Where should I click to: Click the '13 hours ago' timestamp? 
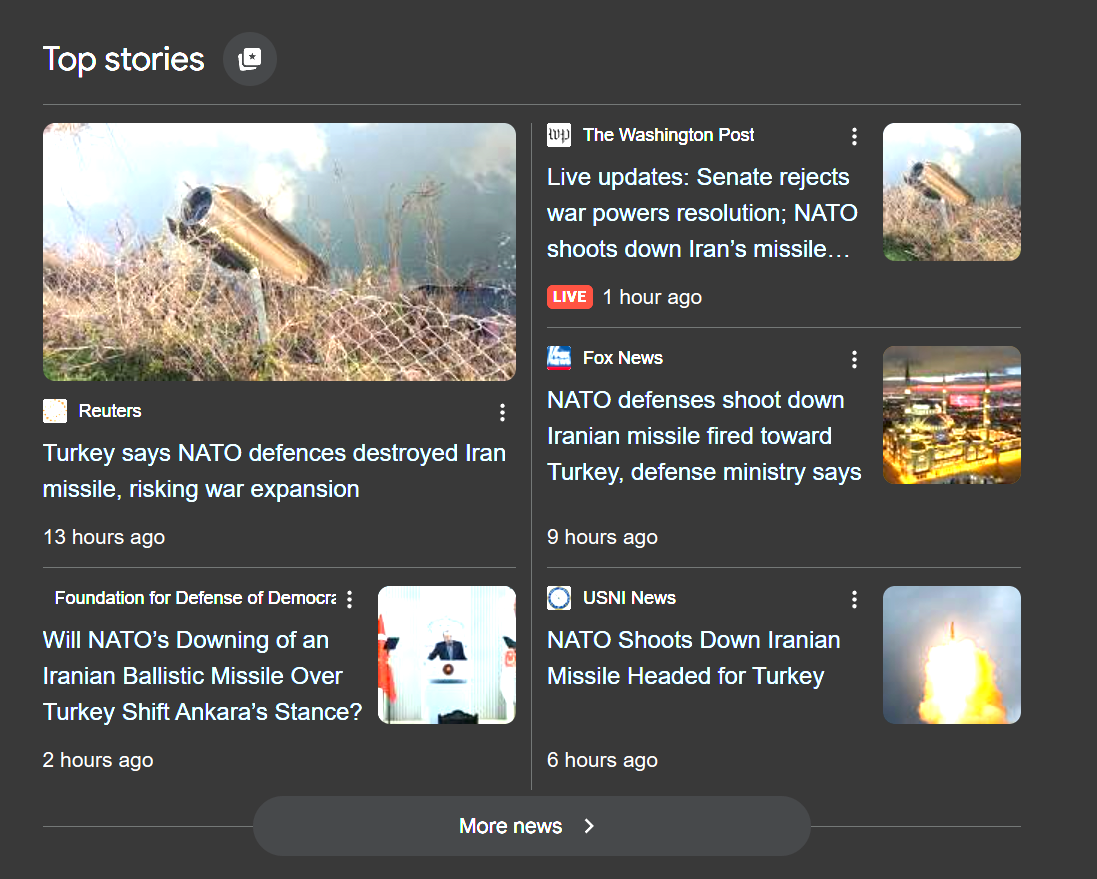tap(104, 537)
